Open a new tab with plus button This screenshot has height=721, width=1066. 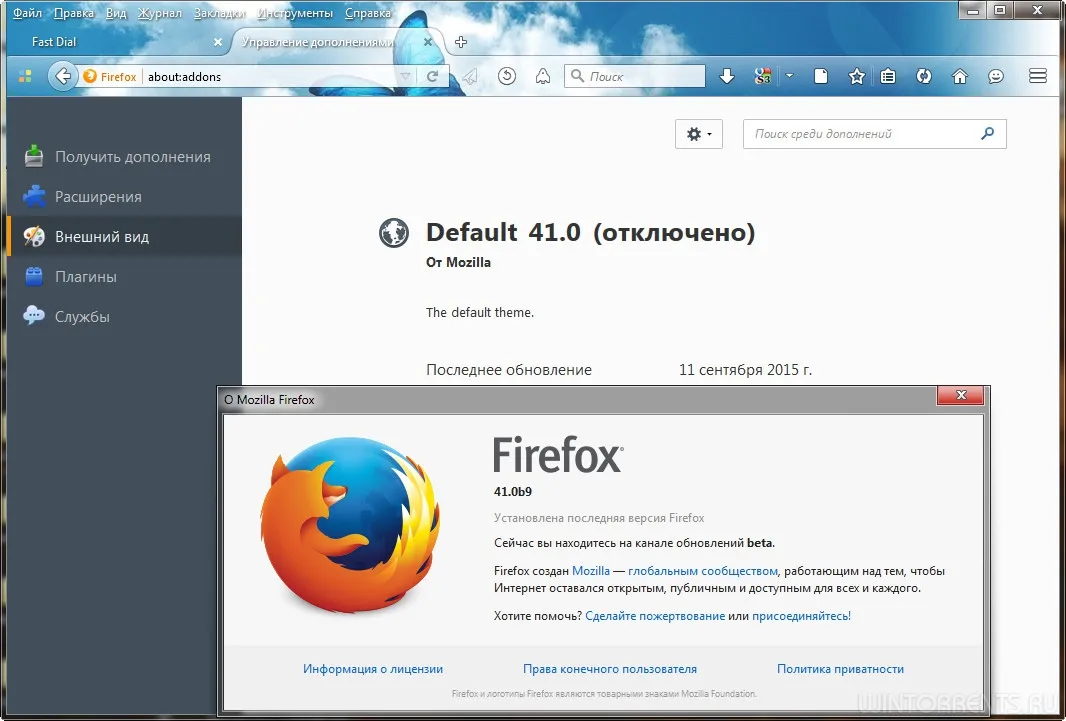point(461,42)
